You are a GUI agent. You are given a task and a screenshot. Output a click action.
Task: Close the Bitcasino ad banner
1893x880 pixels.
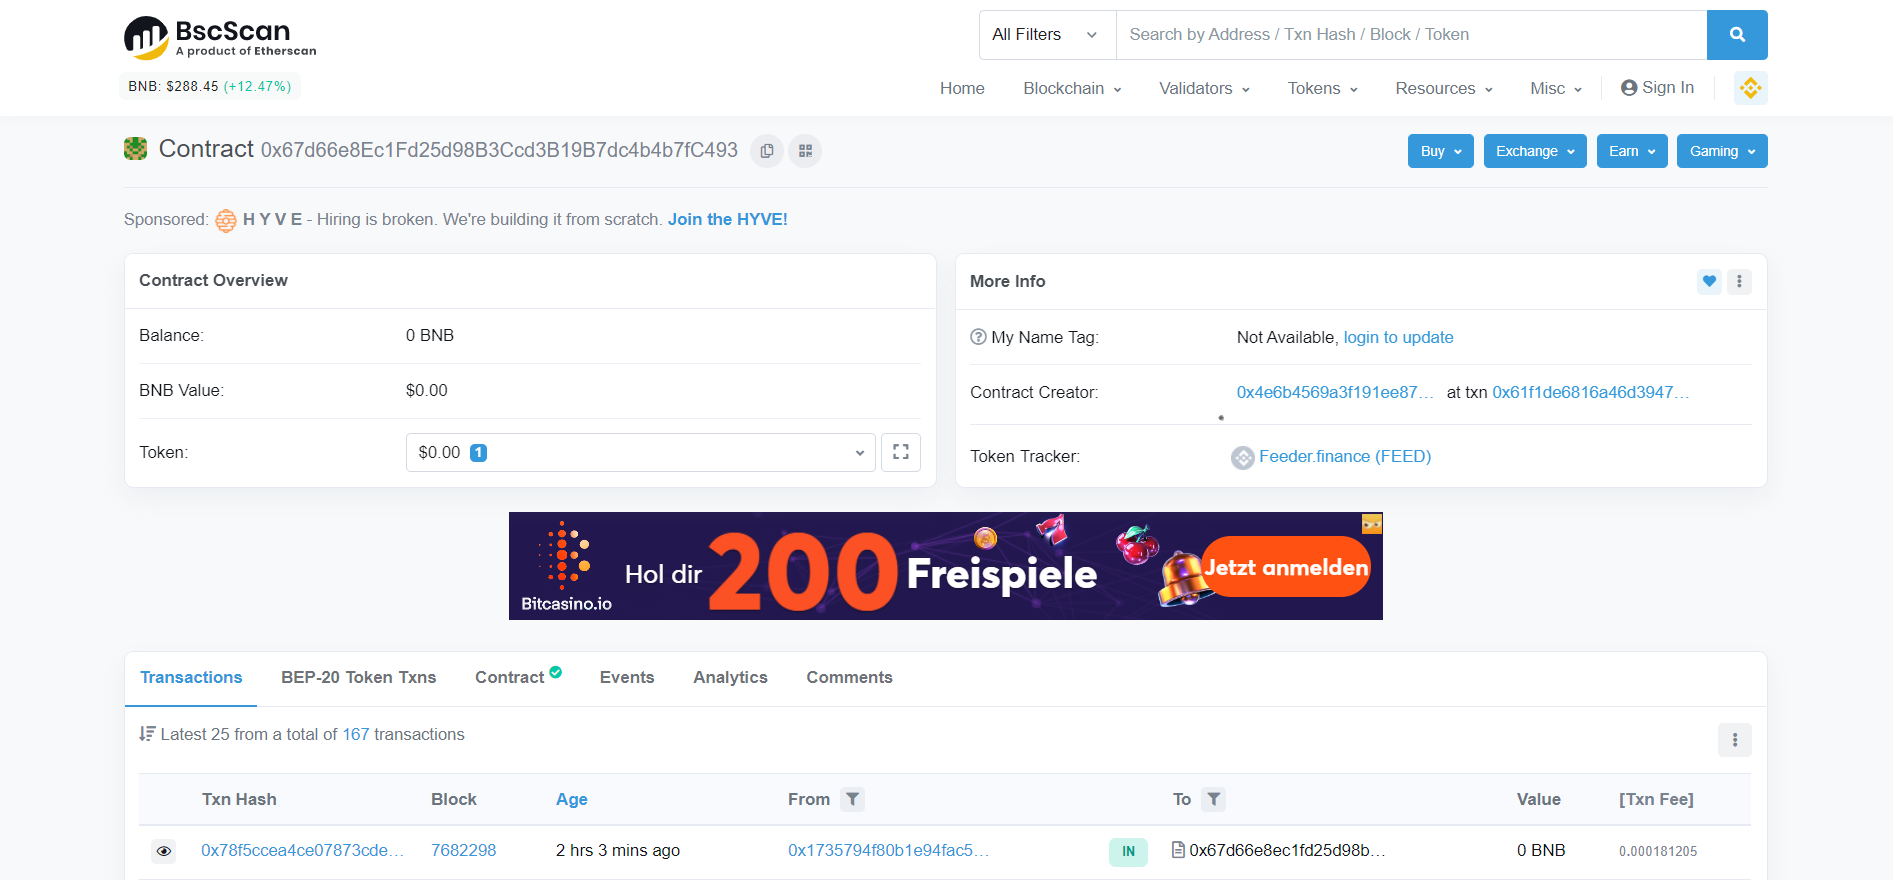coord(1372,523)
